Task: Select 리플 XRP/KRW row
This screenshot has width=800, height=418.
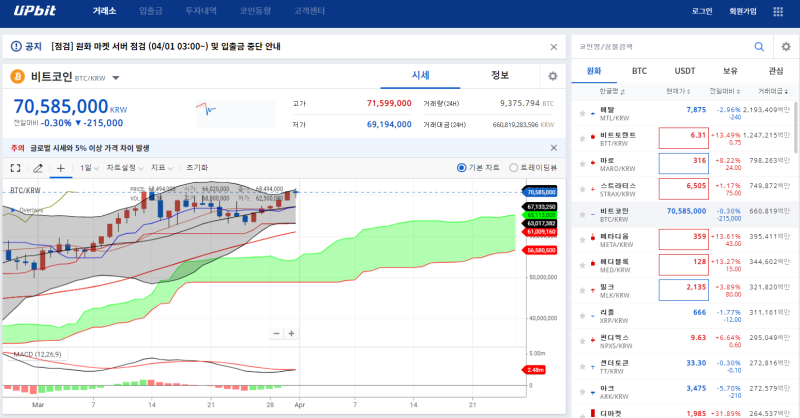Action: [x=685, y=316]
